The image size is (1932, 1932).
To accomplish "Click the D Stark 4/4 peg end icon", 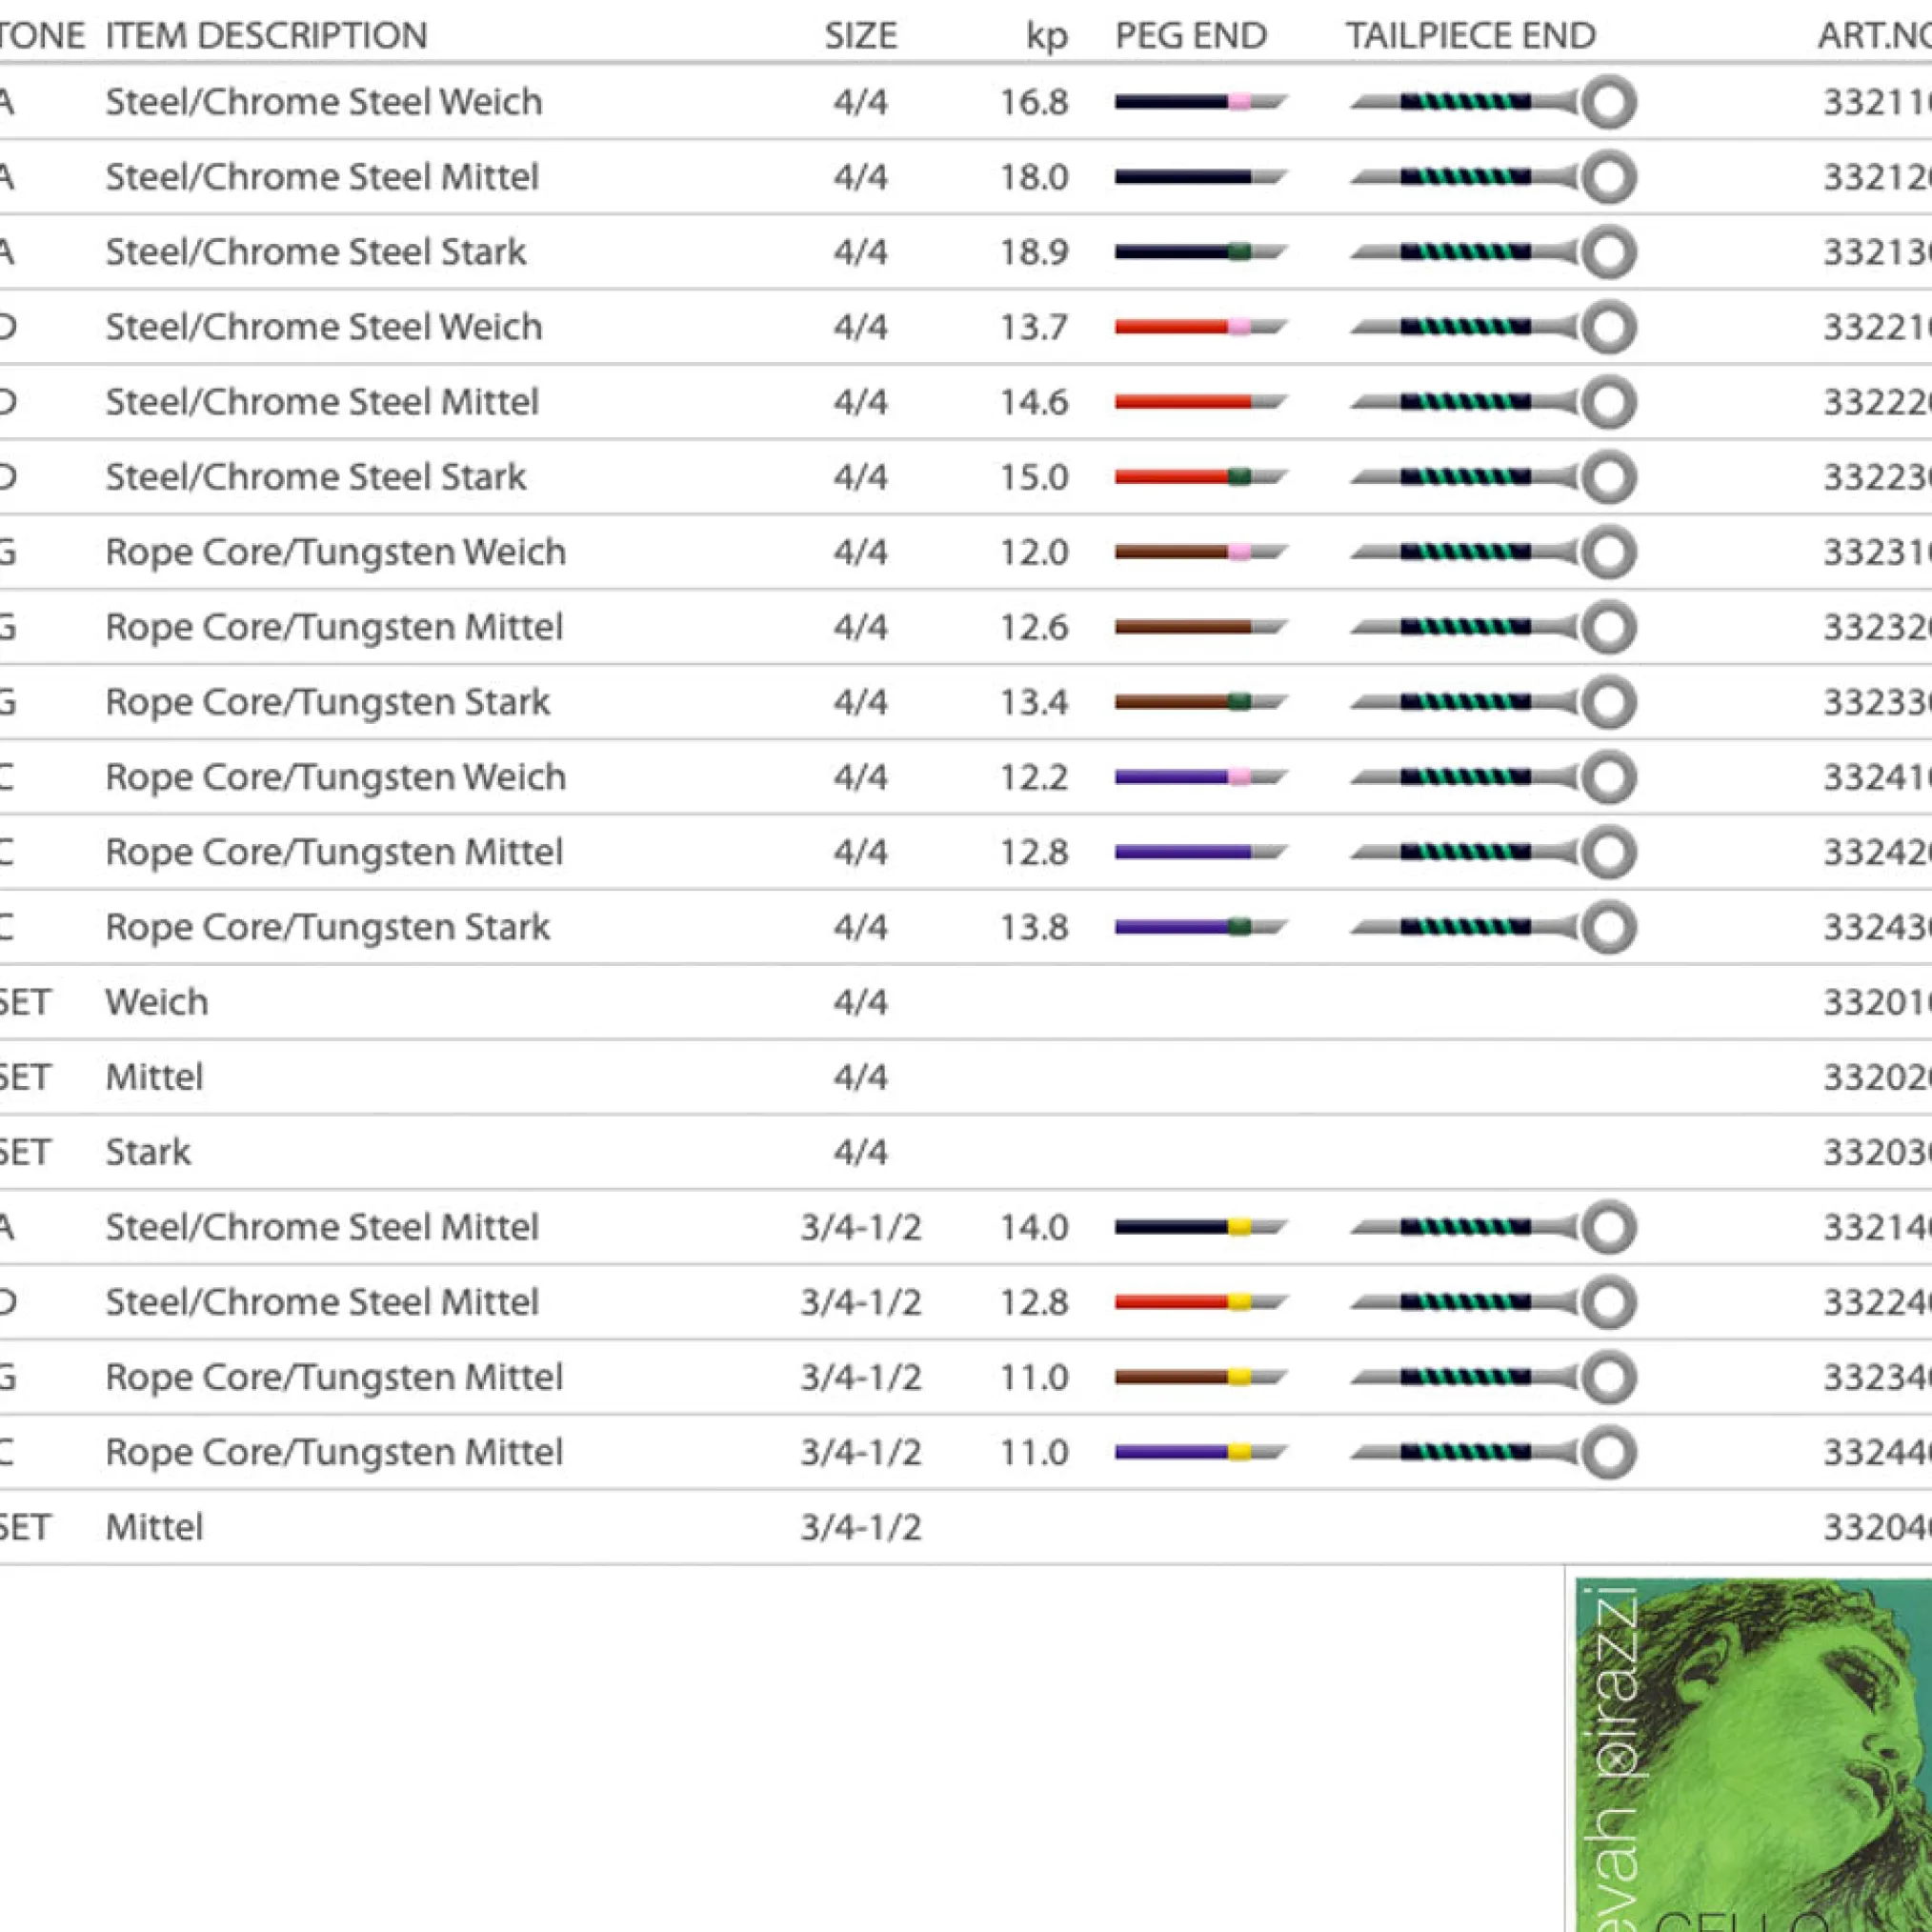I will click(1199, 476).
